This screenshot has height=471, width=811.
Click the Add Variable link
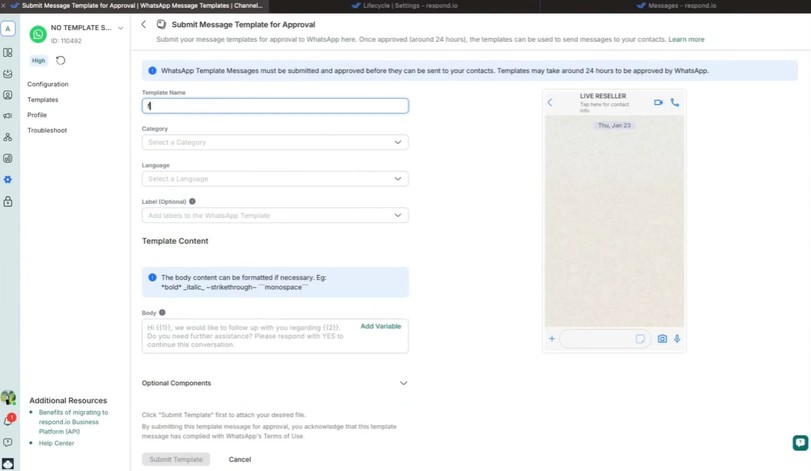point(381,326)
